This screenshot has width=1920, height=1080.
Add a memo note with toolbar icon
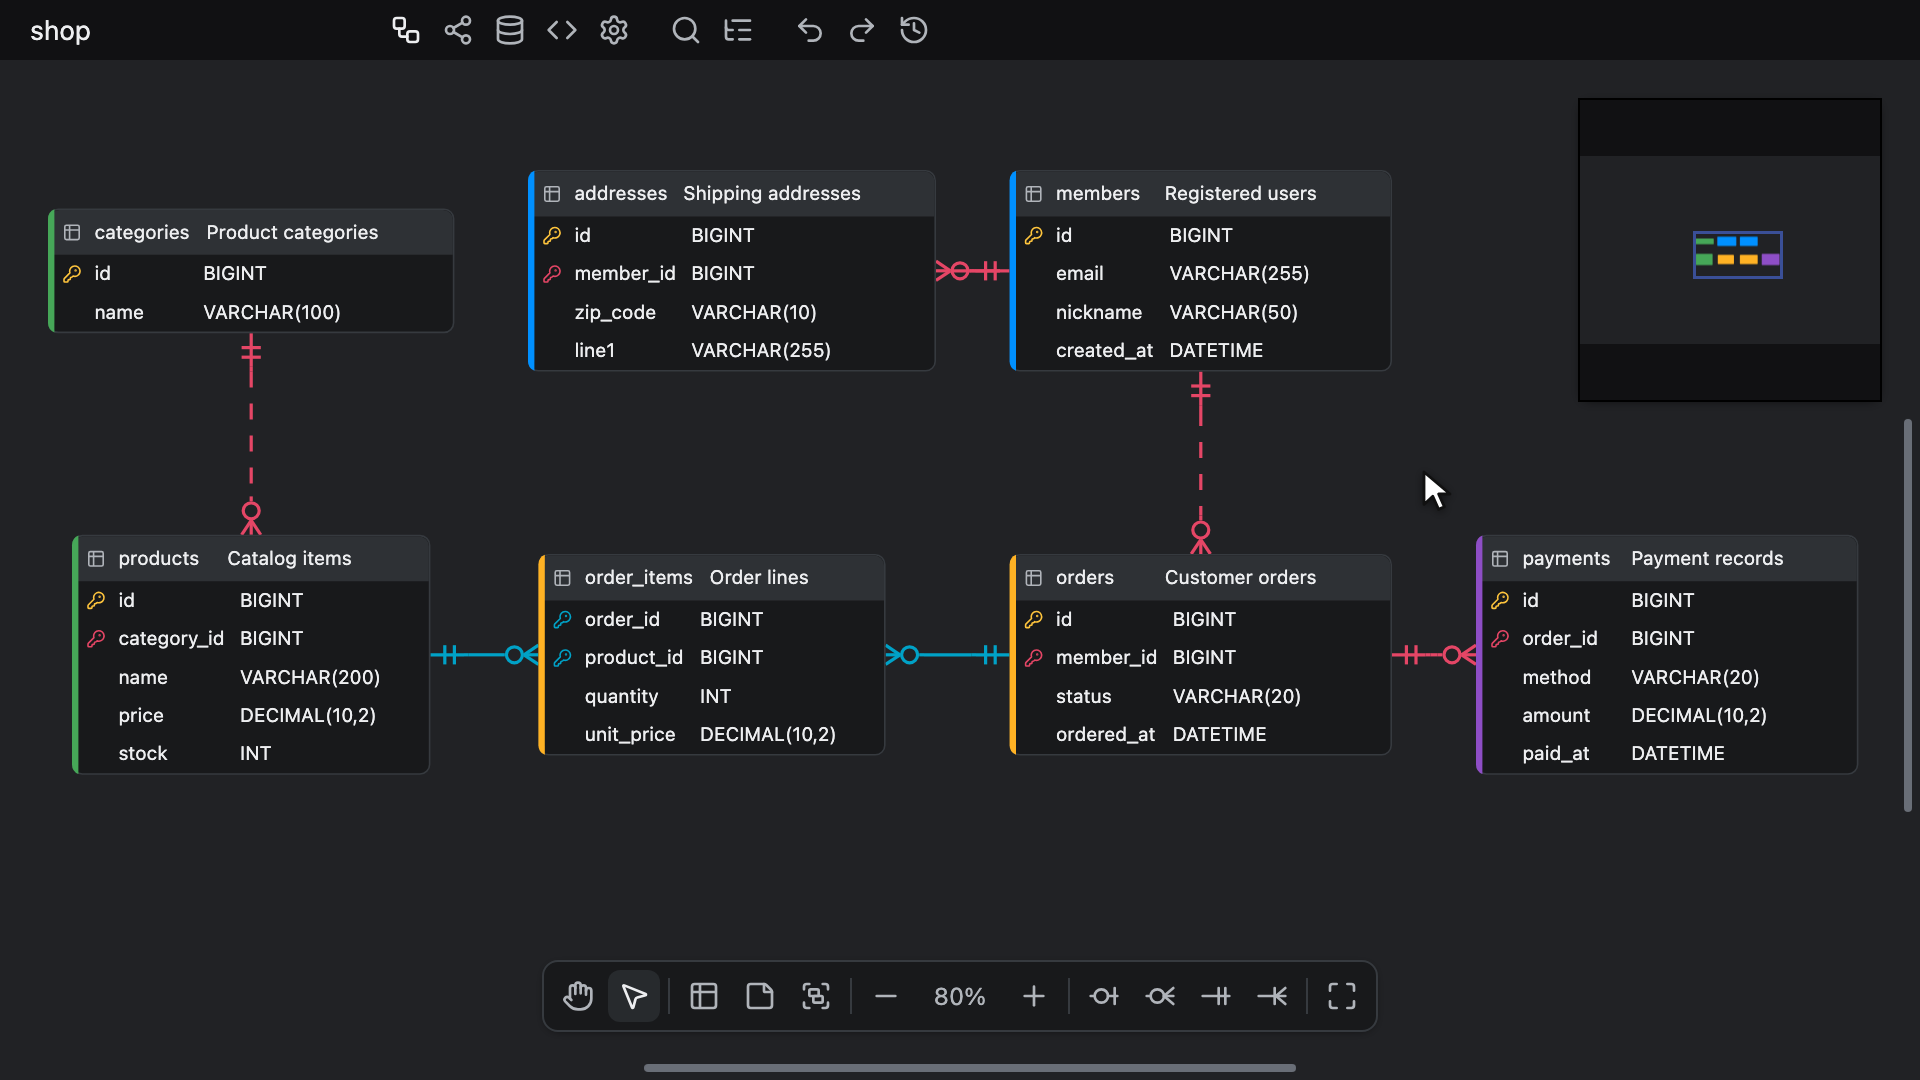[x=760, y=996]
